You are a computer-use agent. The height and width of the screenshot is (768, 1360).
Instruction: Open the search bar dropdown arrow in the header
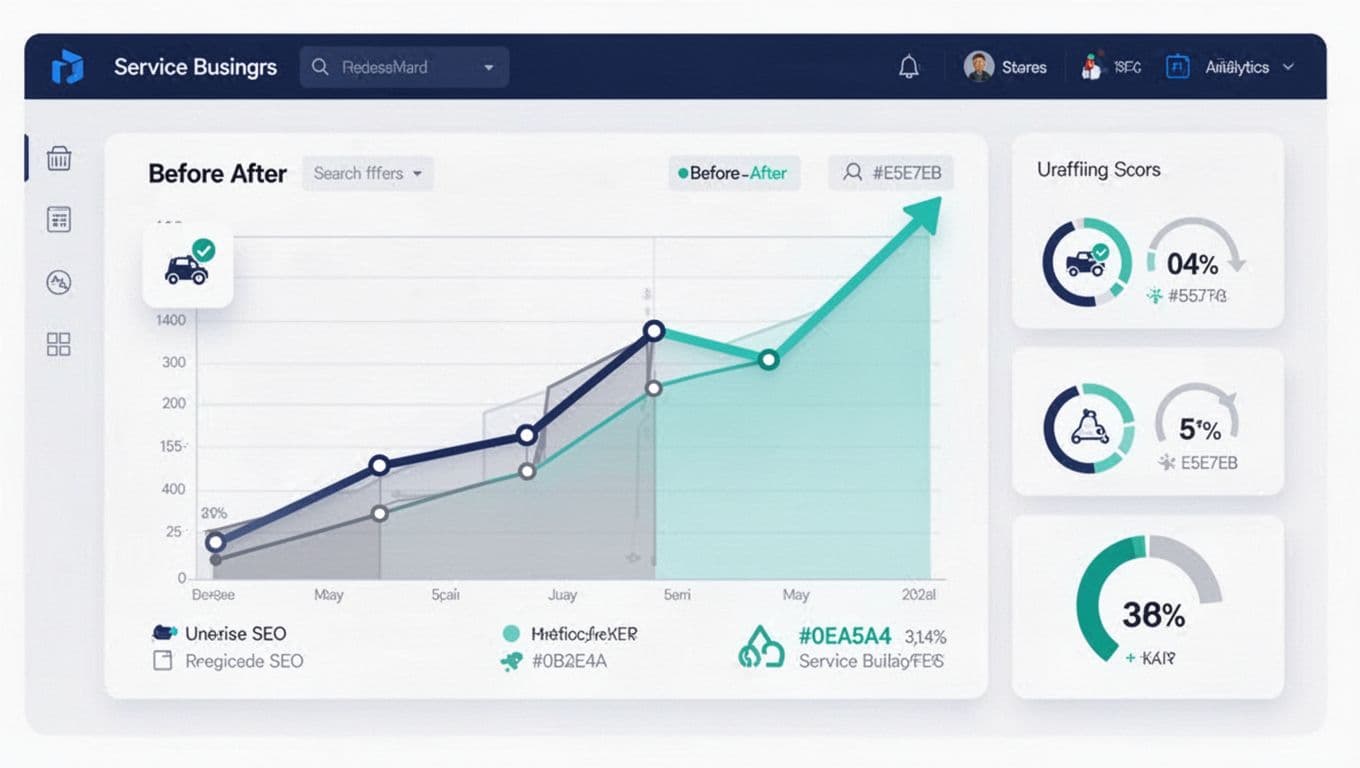(488, 67)
